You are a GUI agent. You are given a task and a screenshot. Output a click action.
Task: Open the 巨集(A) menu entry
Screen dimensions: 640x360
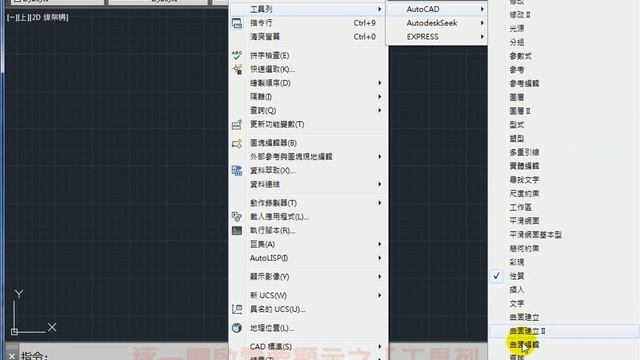coord(308,244)
